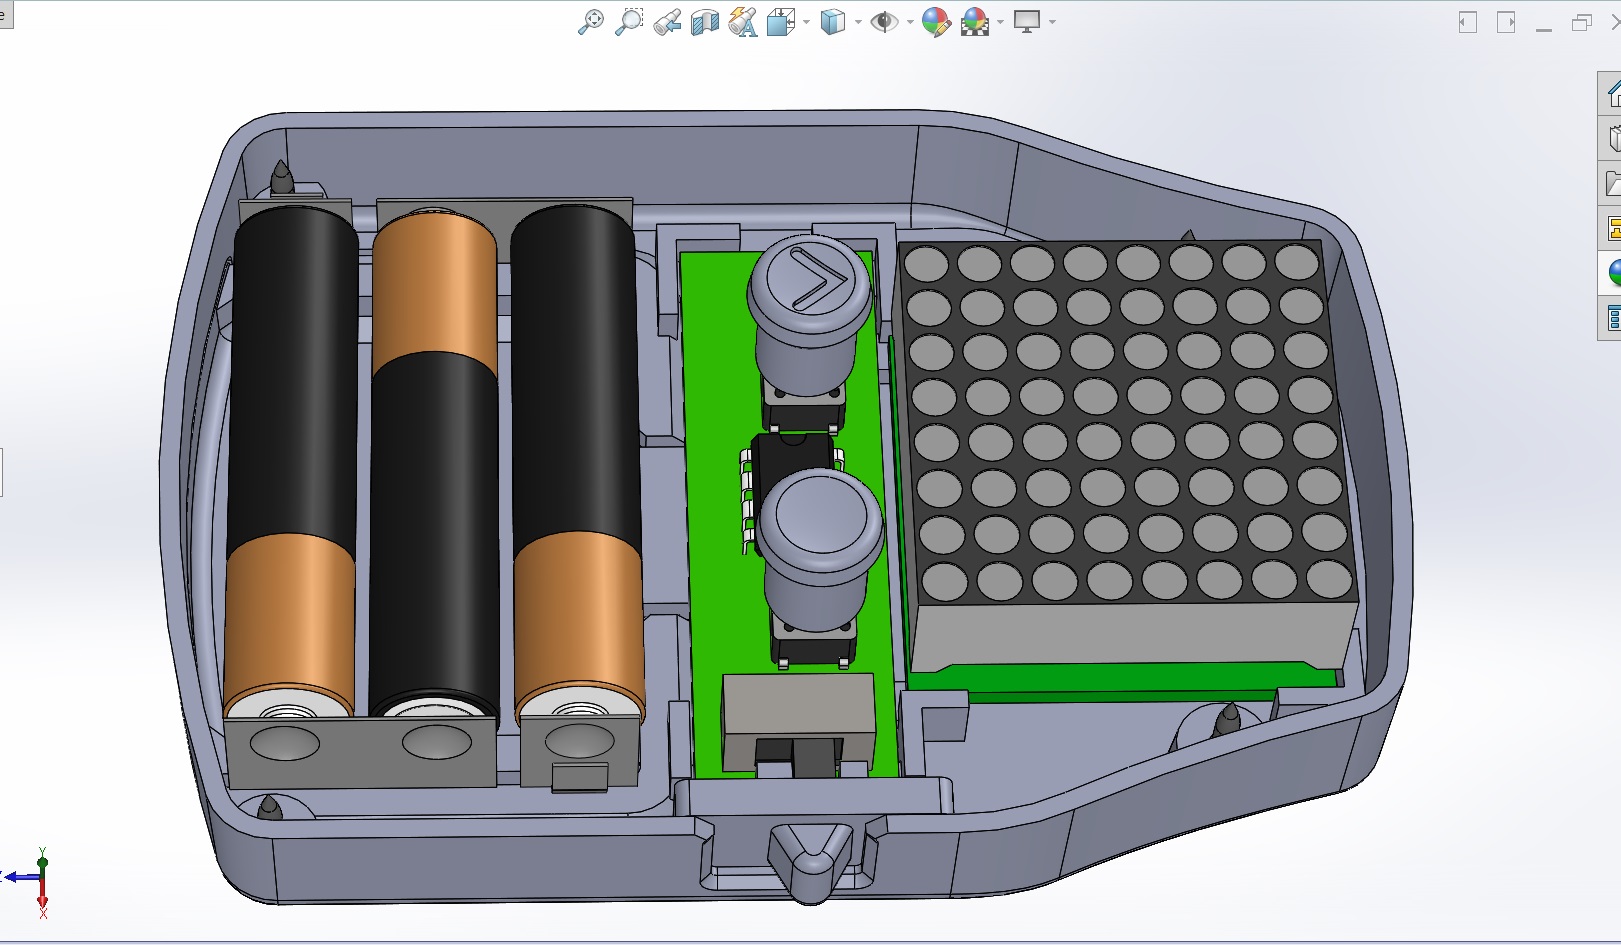Click the View Orientation cube icon
The width and height of the screenshot is (1621, 945).
[x=780, y=22]
